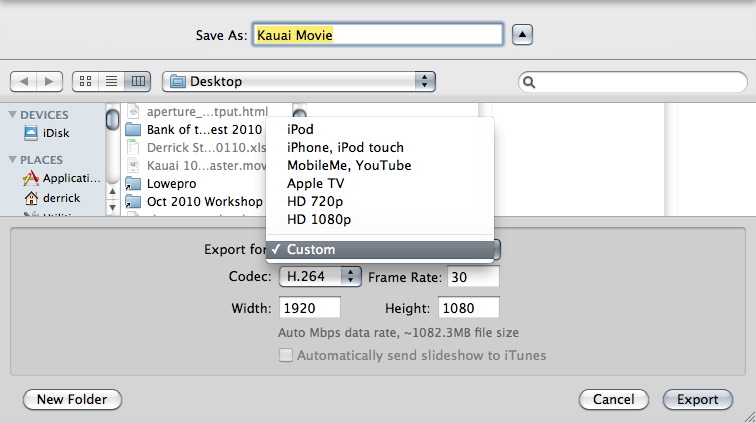Open iDisk in the sidebar
This screenshot has height=423, width=756.
tap(57, 133)
